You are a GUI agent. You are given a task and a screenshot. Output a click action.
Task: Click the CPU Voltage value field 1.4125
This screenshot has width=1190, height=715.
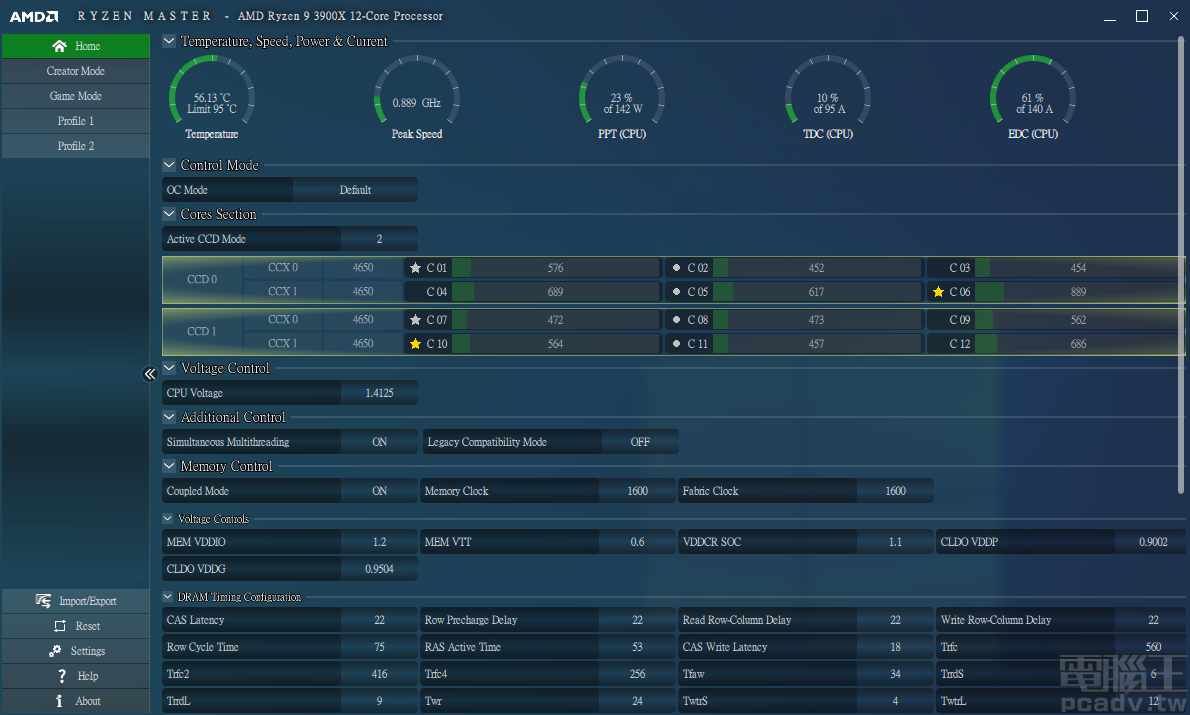coord(379,393)
